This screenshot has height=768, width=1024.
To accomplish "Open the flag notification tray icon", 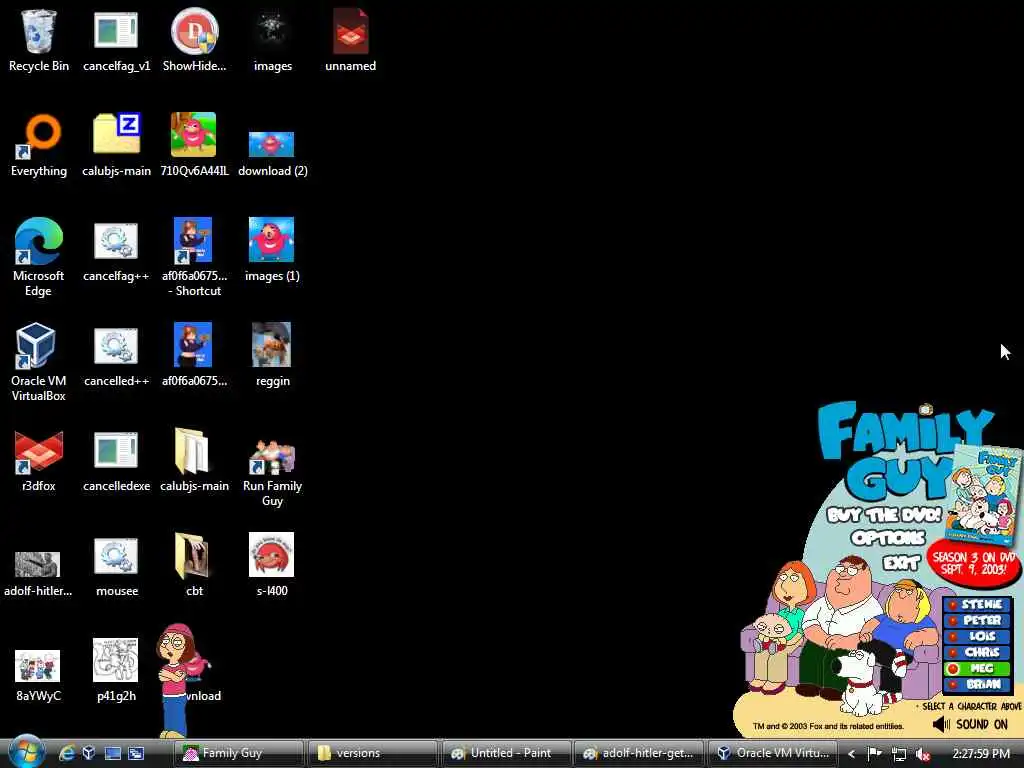I will pos(874,754).
